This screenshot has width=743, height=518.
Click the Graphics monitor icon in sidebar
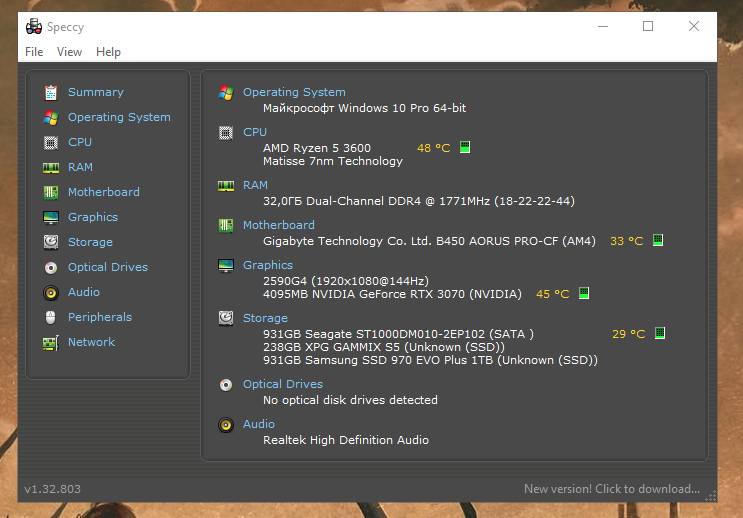tap(51, 218)
